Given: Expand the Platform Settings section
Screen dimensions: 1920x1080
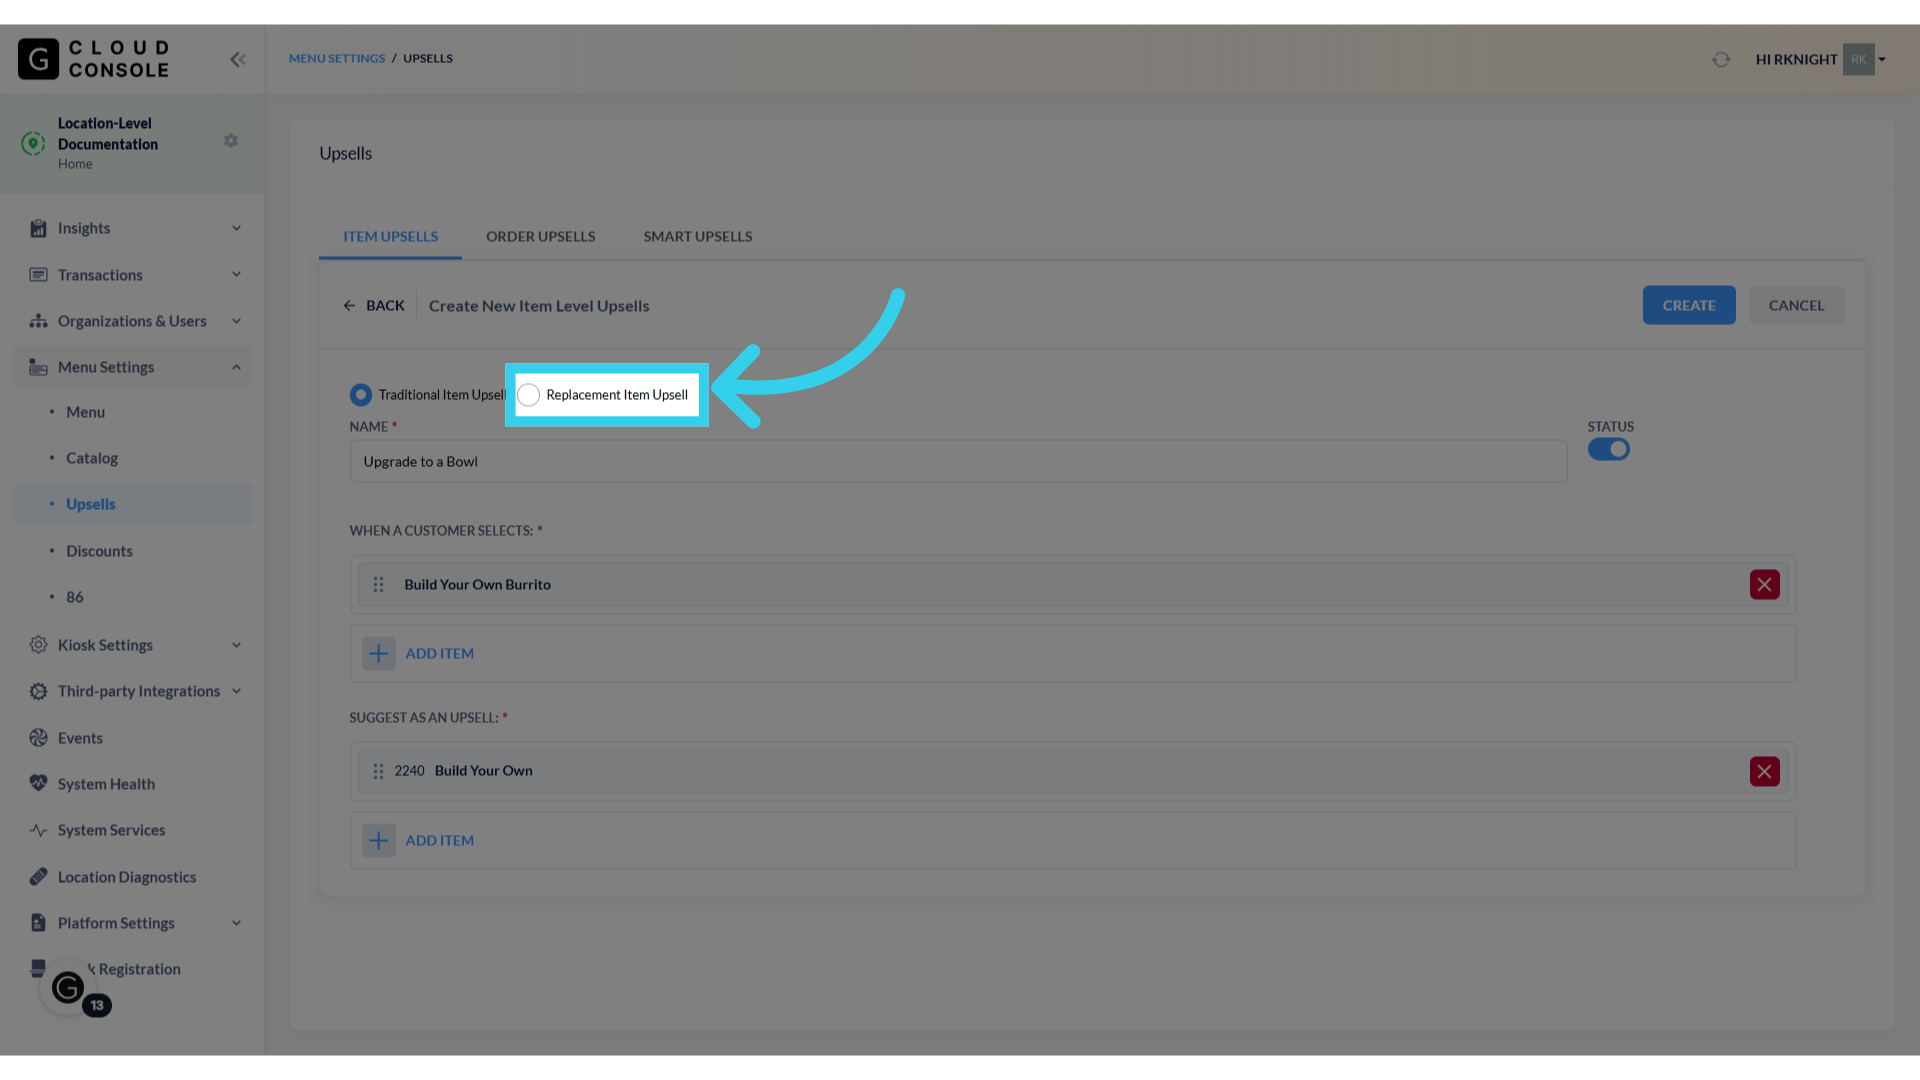Looking at the screenshot, I should pyautogui.click(x=236, y=923).
